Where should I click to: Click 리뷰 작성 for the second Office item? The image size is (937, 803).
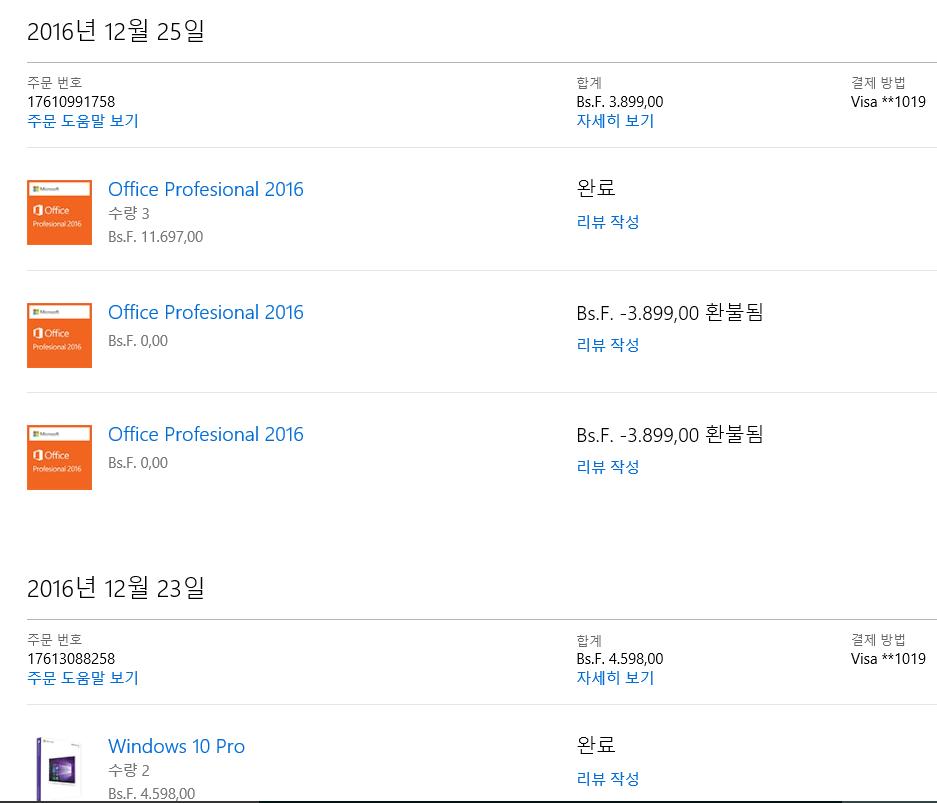tap(608, 345)
